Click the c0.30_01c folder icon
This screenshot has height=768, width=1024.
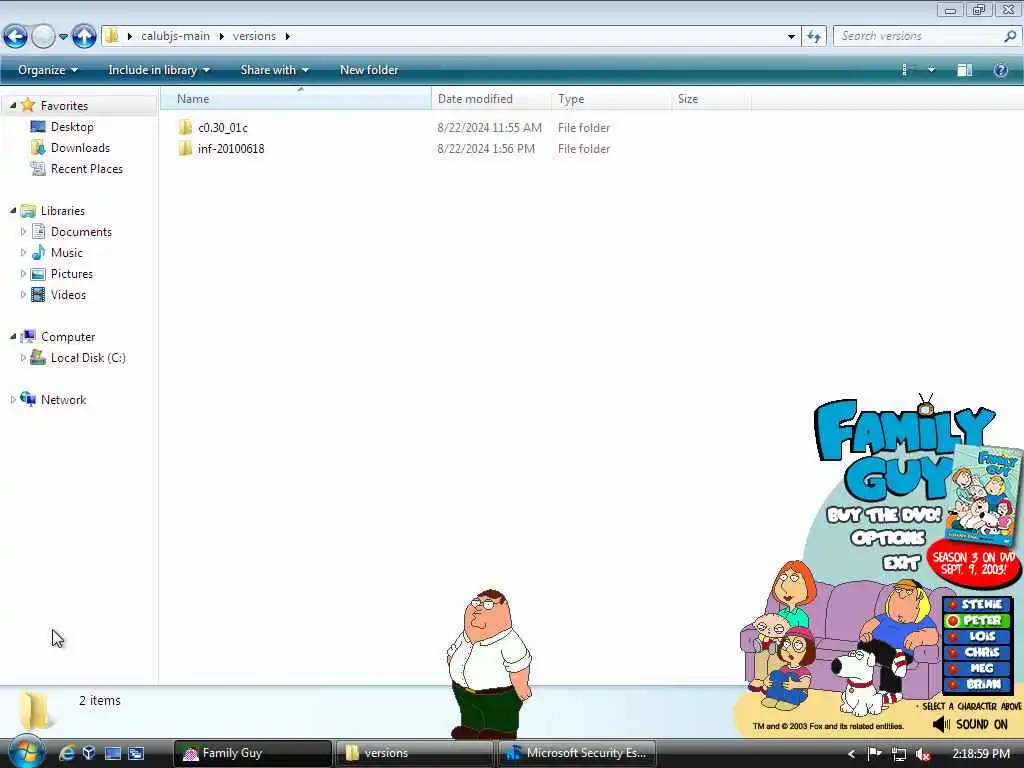point(185,127)
